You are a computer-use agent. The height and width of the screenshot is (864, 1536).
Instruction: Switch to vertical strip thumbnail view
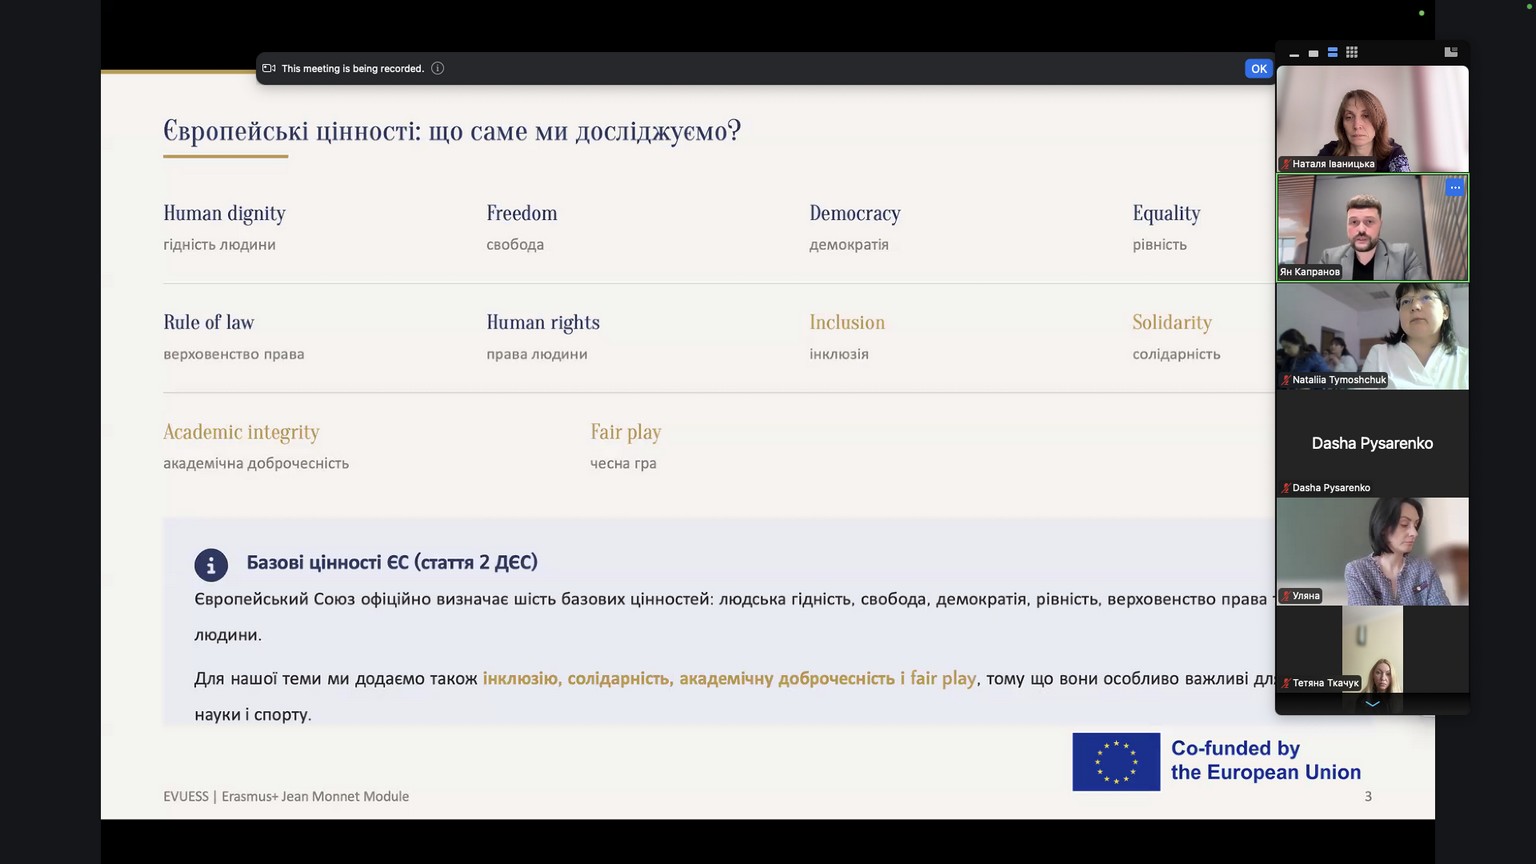point(1332,53)
